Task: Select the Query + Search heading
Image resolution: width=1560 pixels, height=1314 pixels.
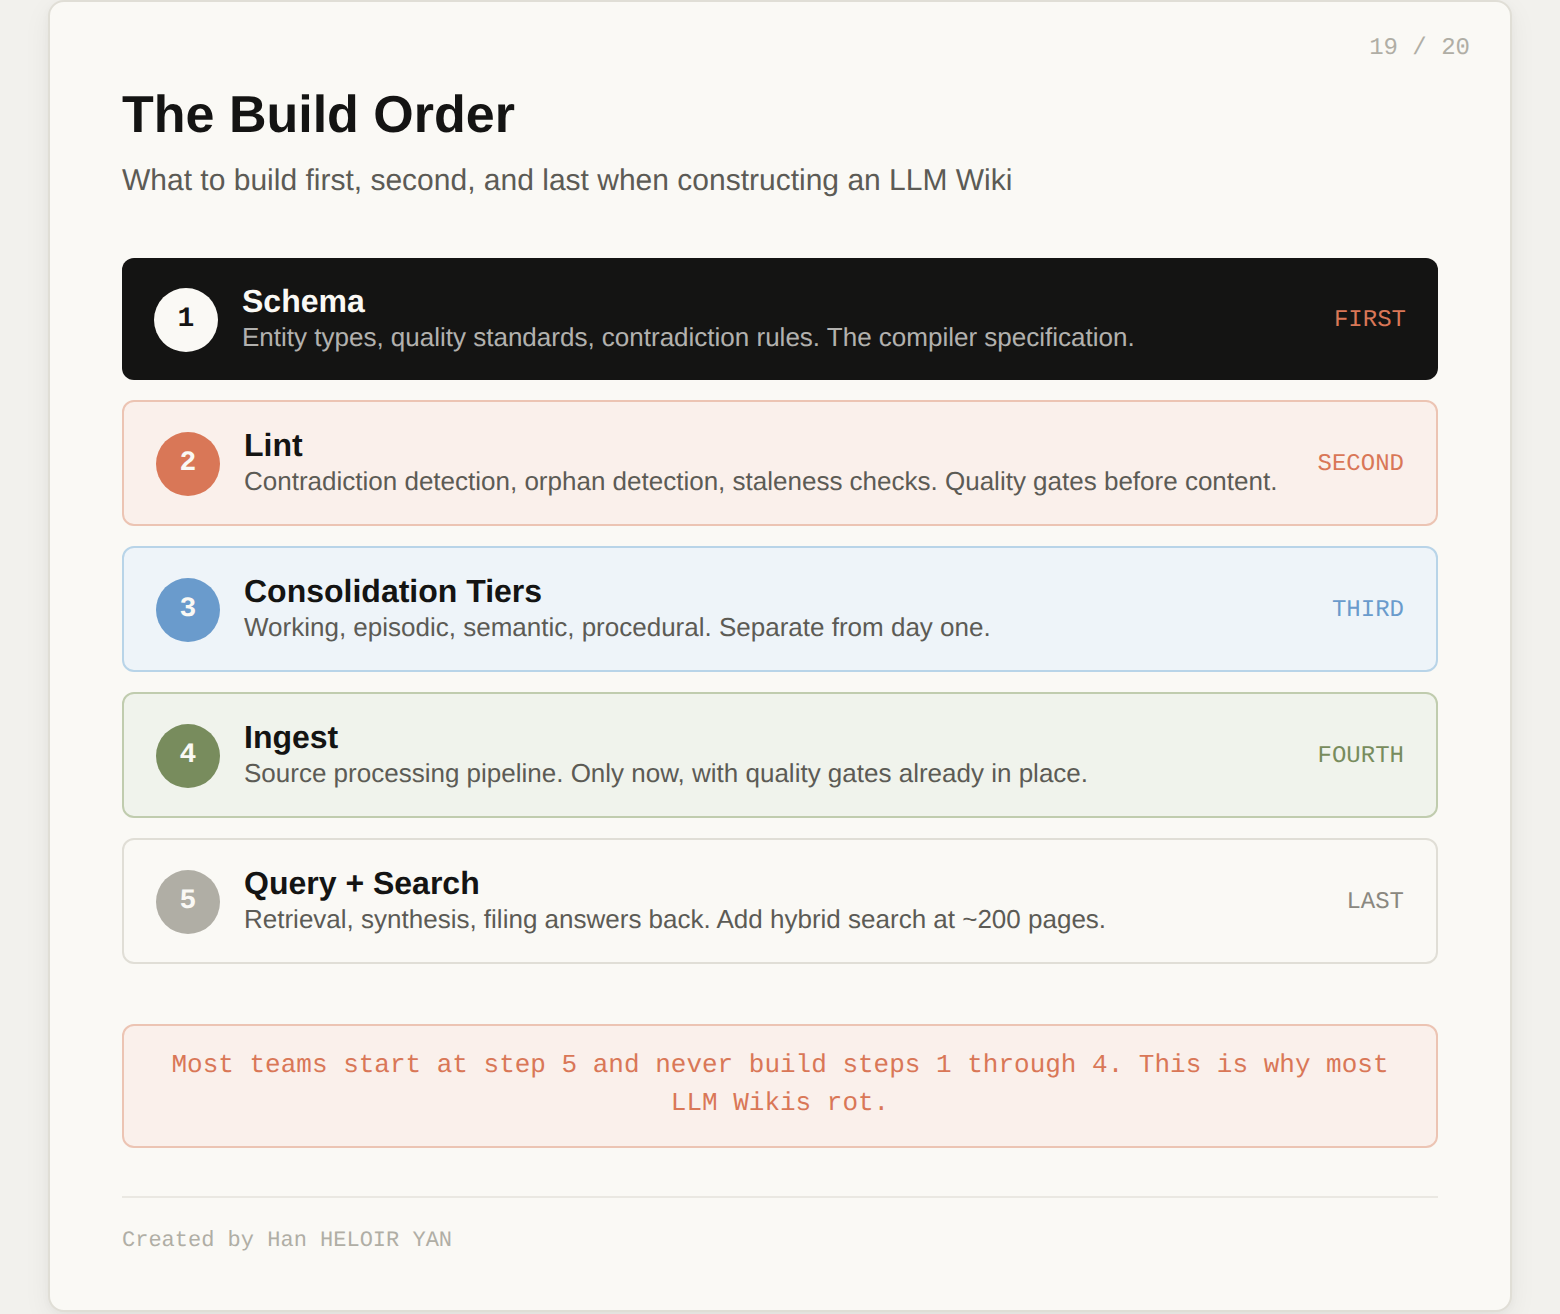Action: 362,883
